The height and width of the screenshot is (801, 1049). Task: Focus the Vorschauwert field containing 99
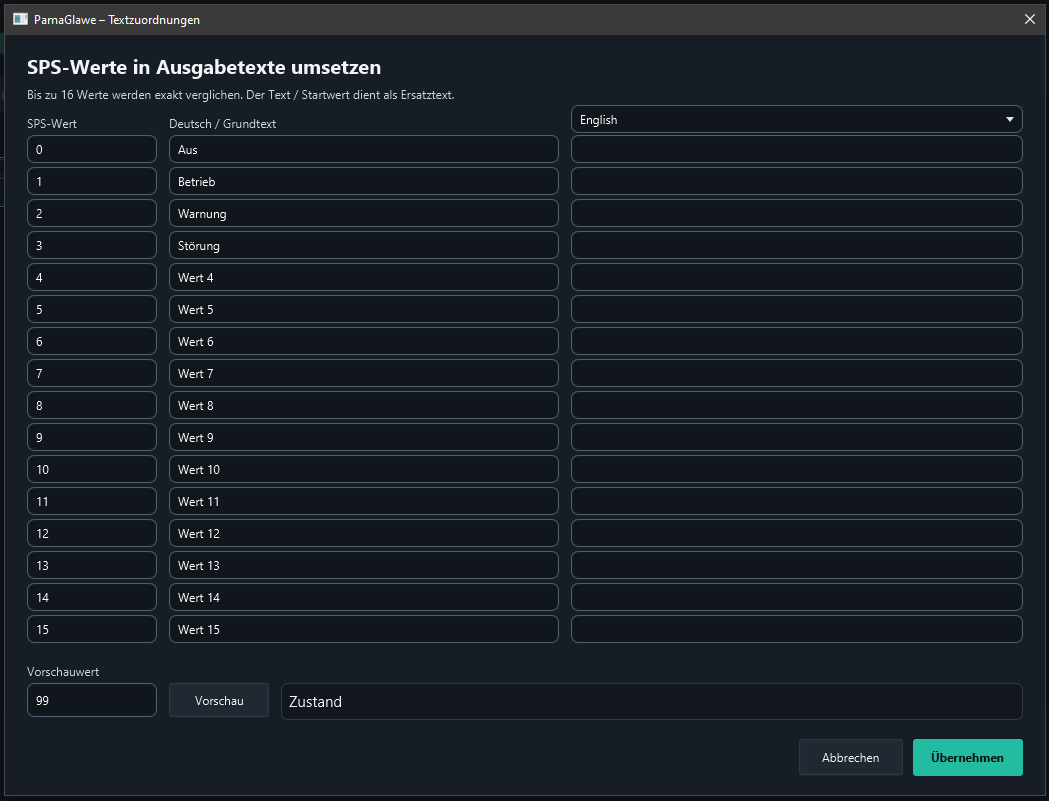[92, 700]
